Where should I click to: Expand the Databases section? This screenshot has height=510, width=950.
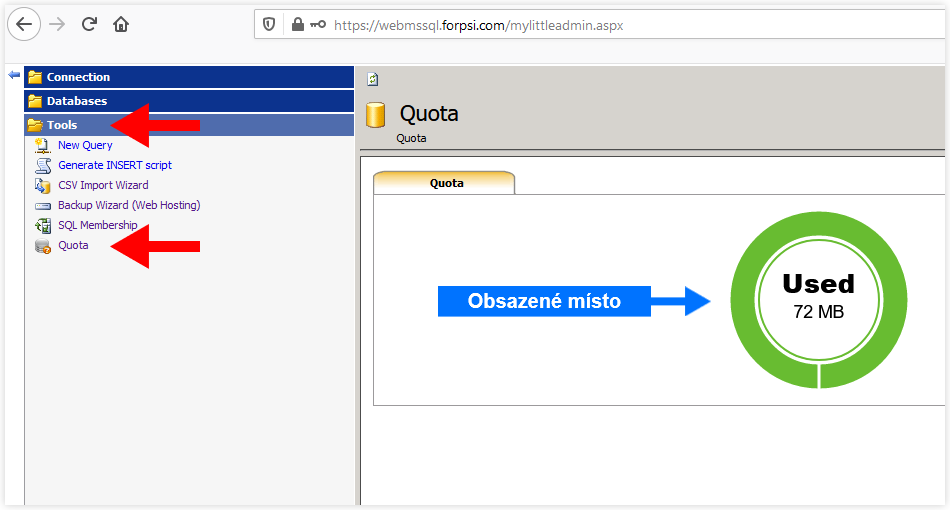(189, 101)
